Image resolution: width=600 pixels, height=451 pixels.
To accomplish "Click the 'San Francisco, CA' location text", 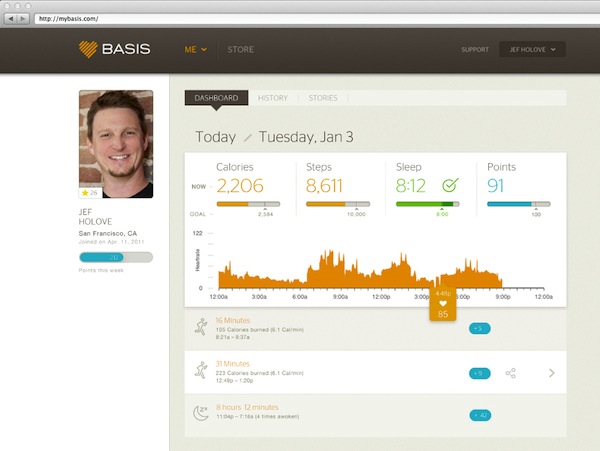I will coord(108,233).
